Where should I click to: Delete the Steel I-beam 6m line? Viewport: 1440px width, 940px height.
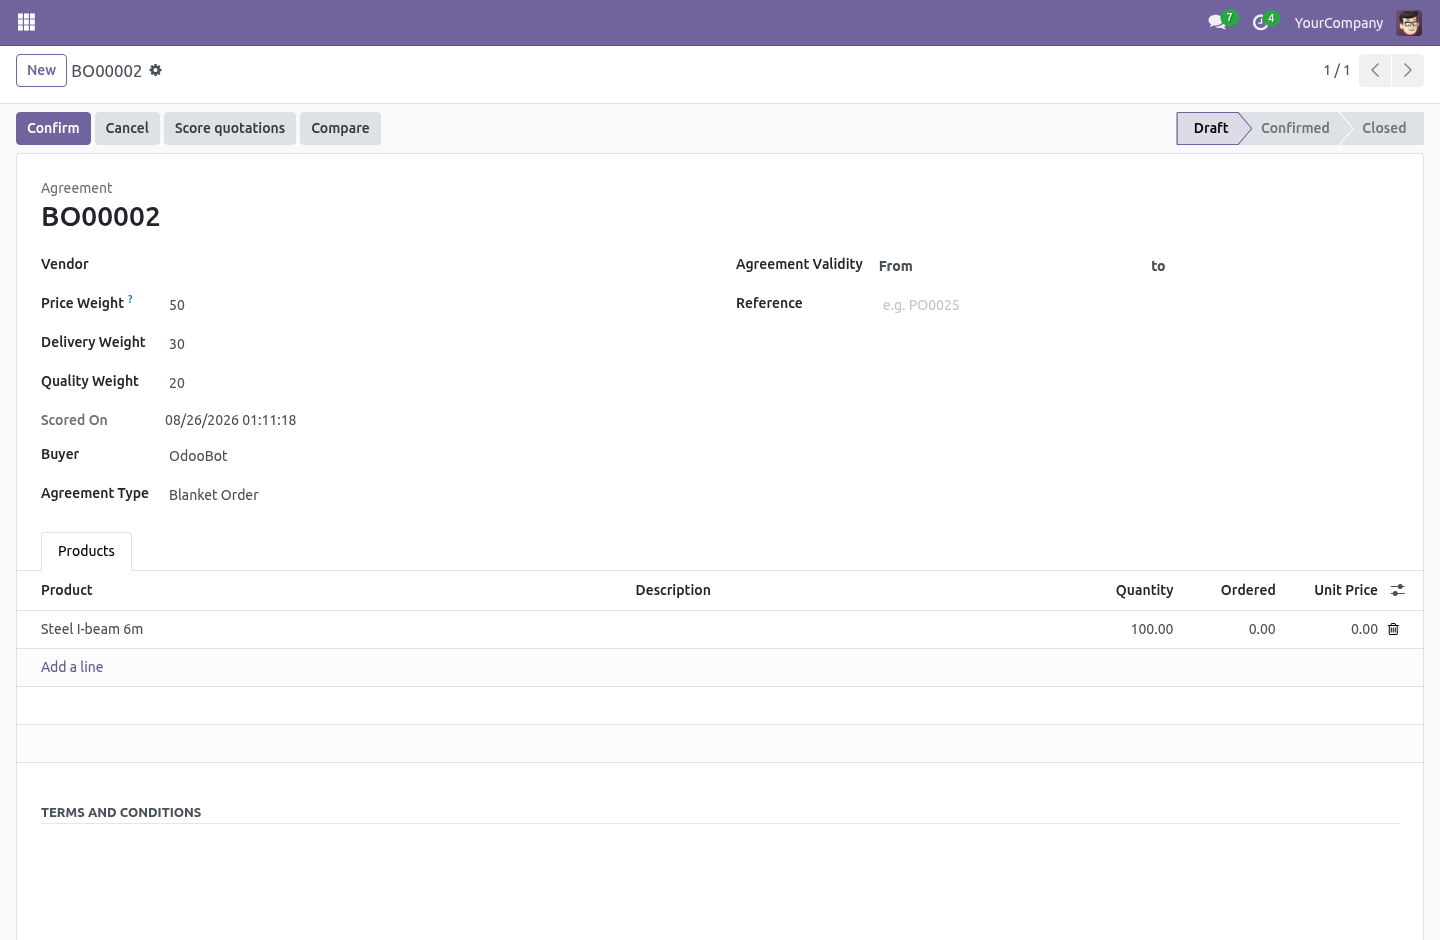[x=1394, y=629]
